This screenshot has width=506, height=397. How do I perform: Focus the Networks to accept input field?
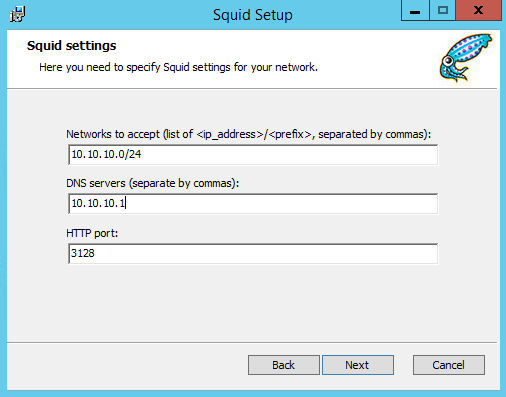click(x=253, y=155)
